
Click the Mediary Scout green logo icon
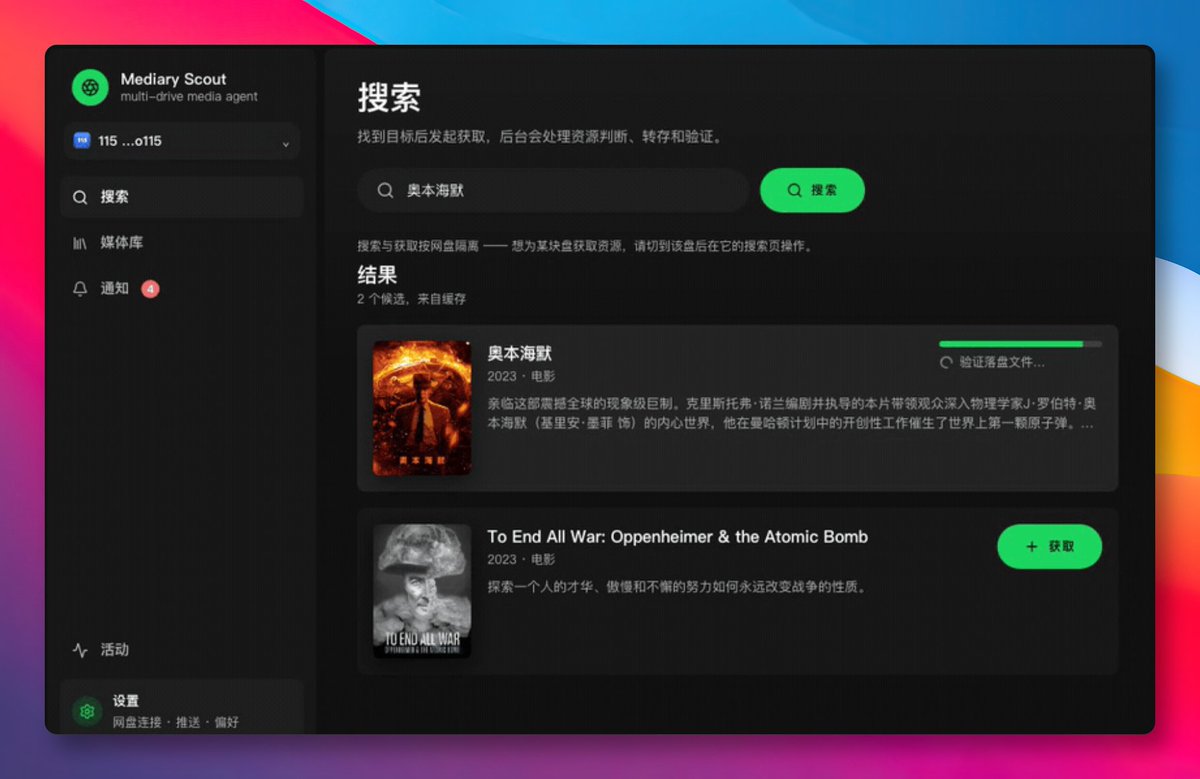[90, 87]
